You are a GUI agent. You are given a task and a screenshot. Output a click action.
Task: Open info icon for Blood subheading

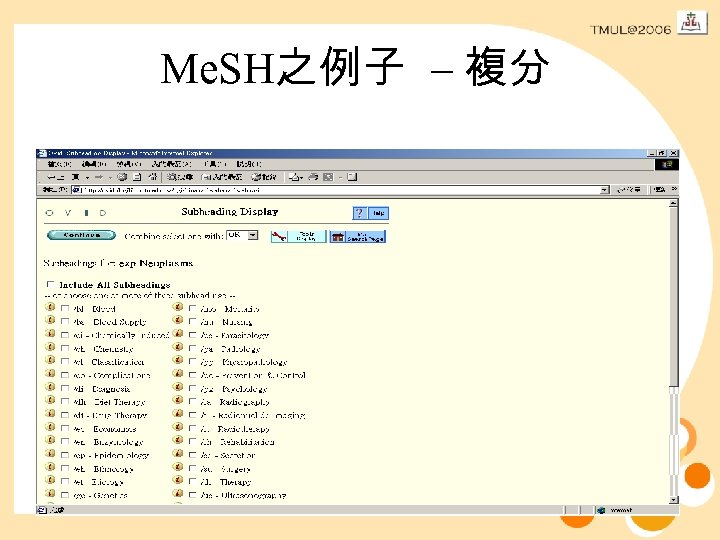tap(50, 307)
